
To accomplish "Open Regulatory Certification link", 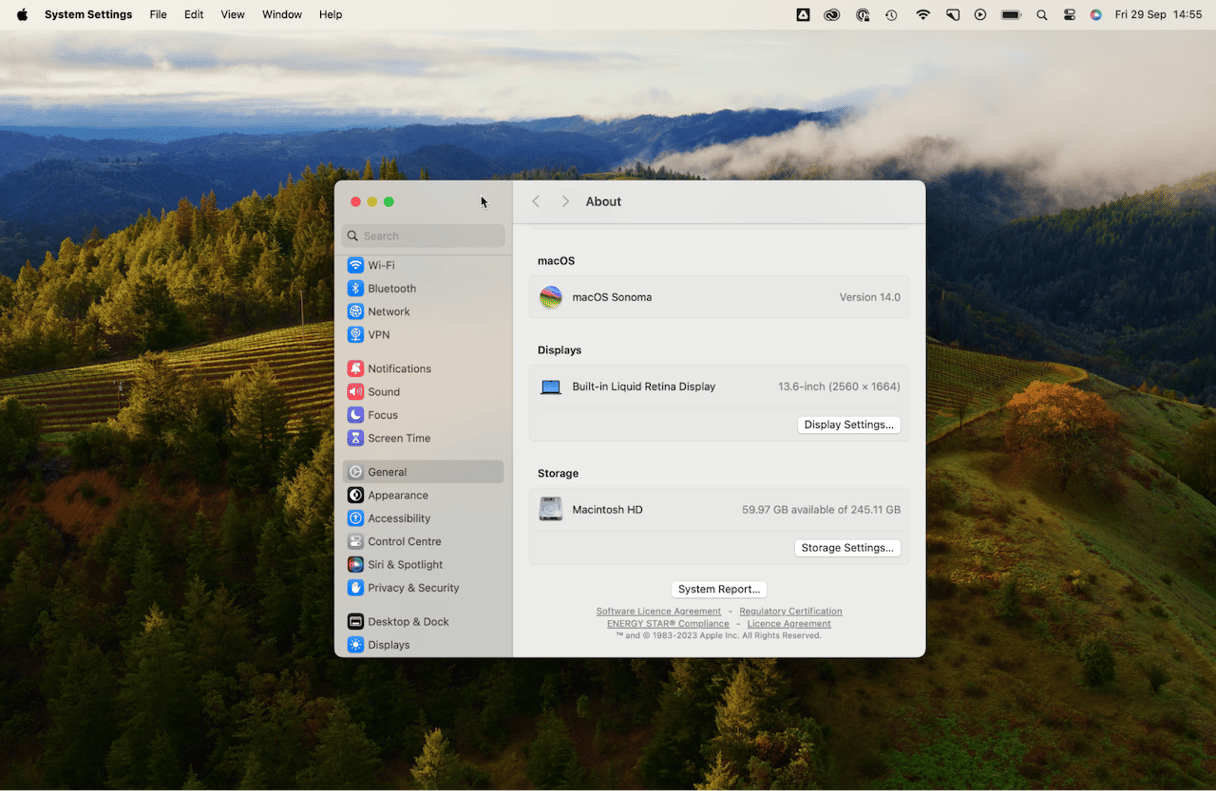I will click(x=790, y=611).
